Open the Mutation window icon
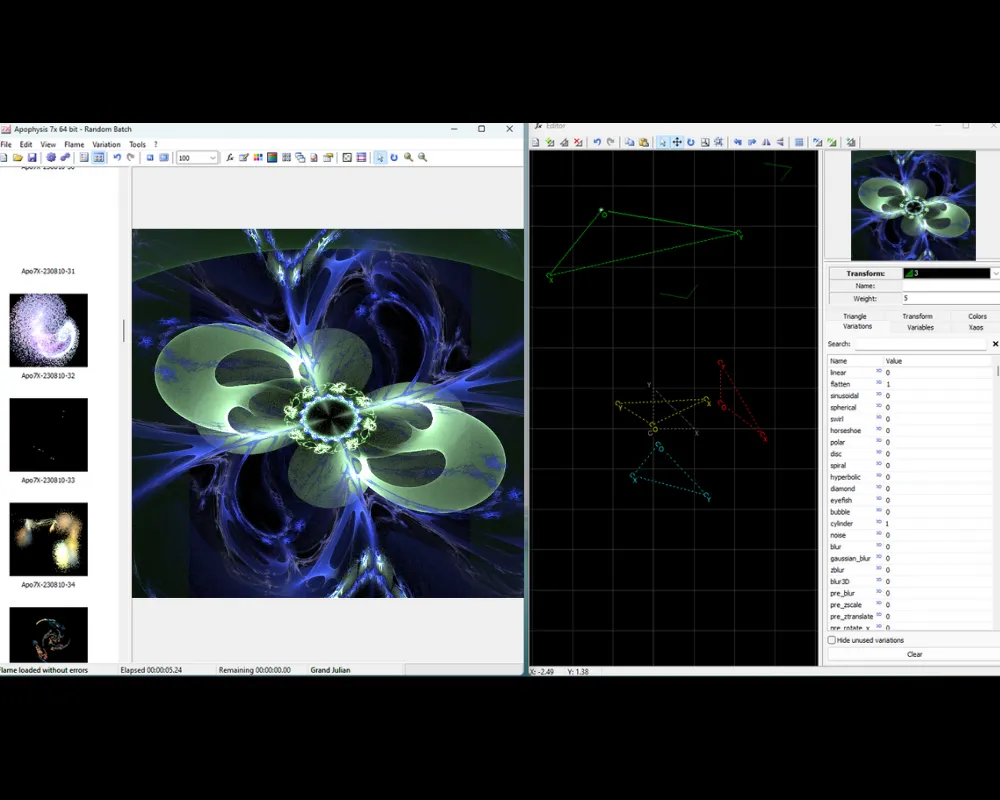 tap(286, 158)
